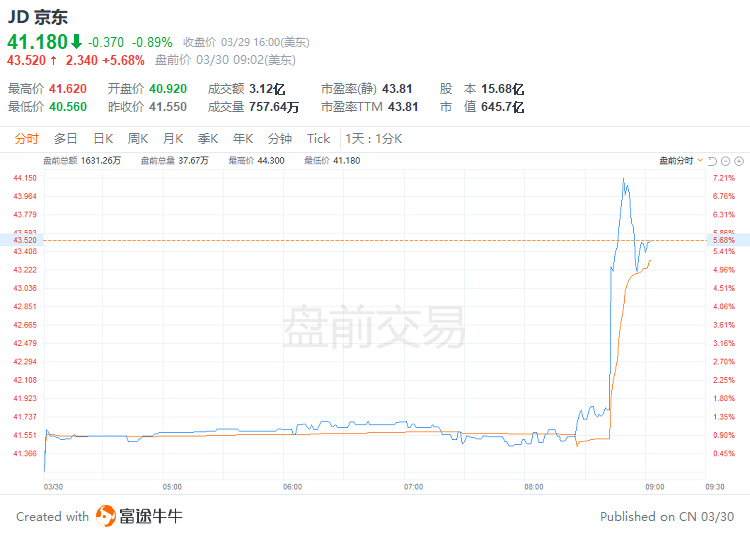Reset chart view with undo arrow icon
The height and width of the screenshot is (537, 750).
click(712, 161)
